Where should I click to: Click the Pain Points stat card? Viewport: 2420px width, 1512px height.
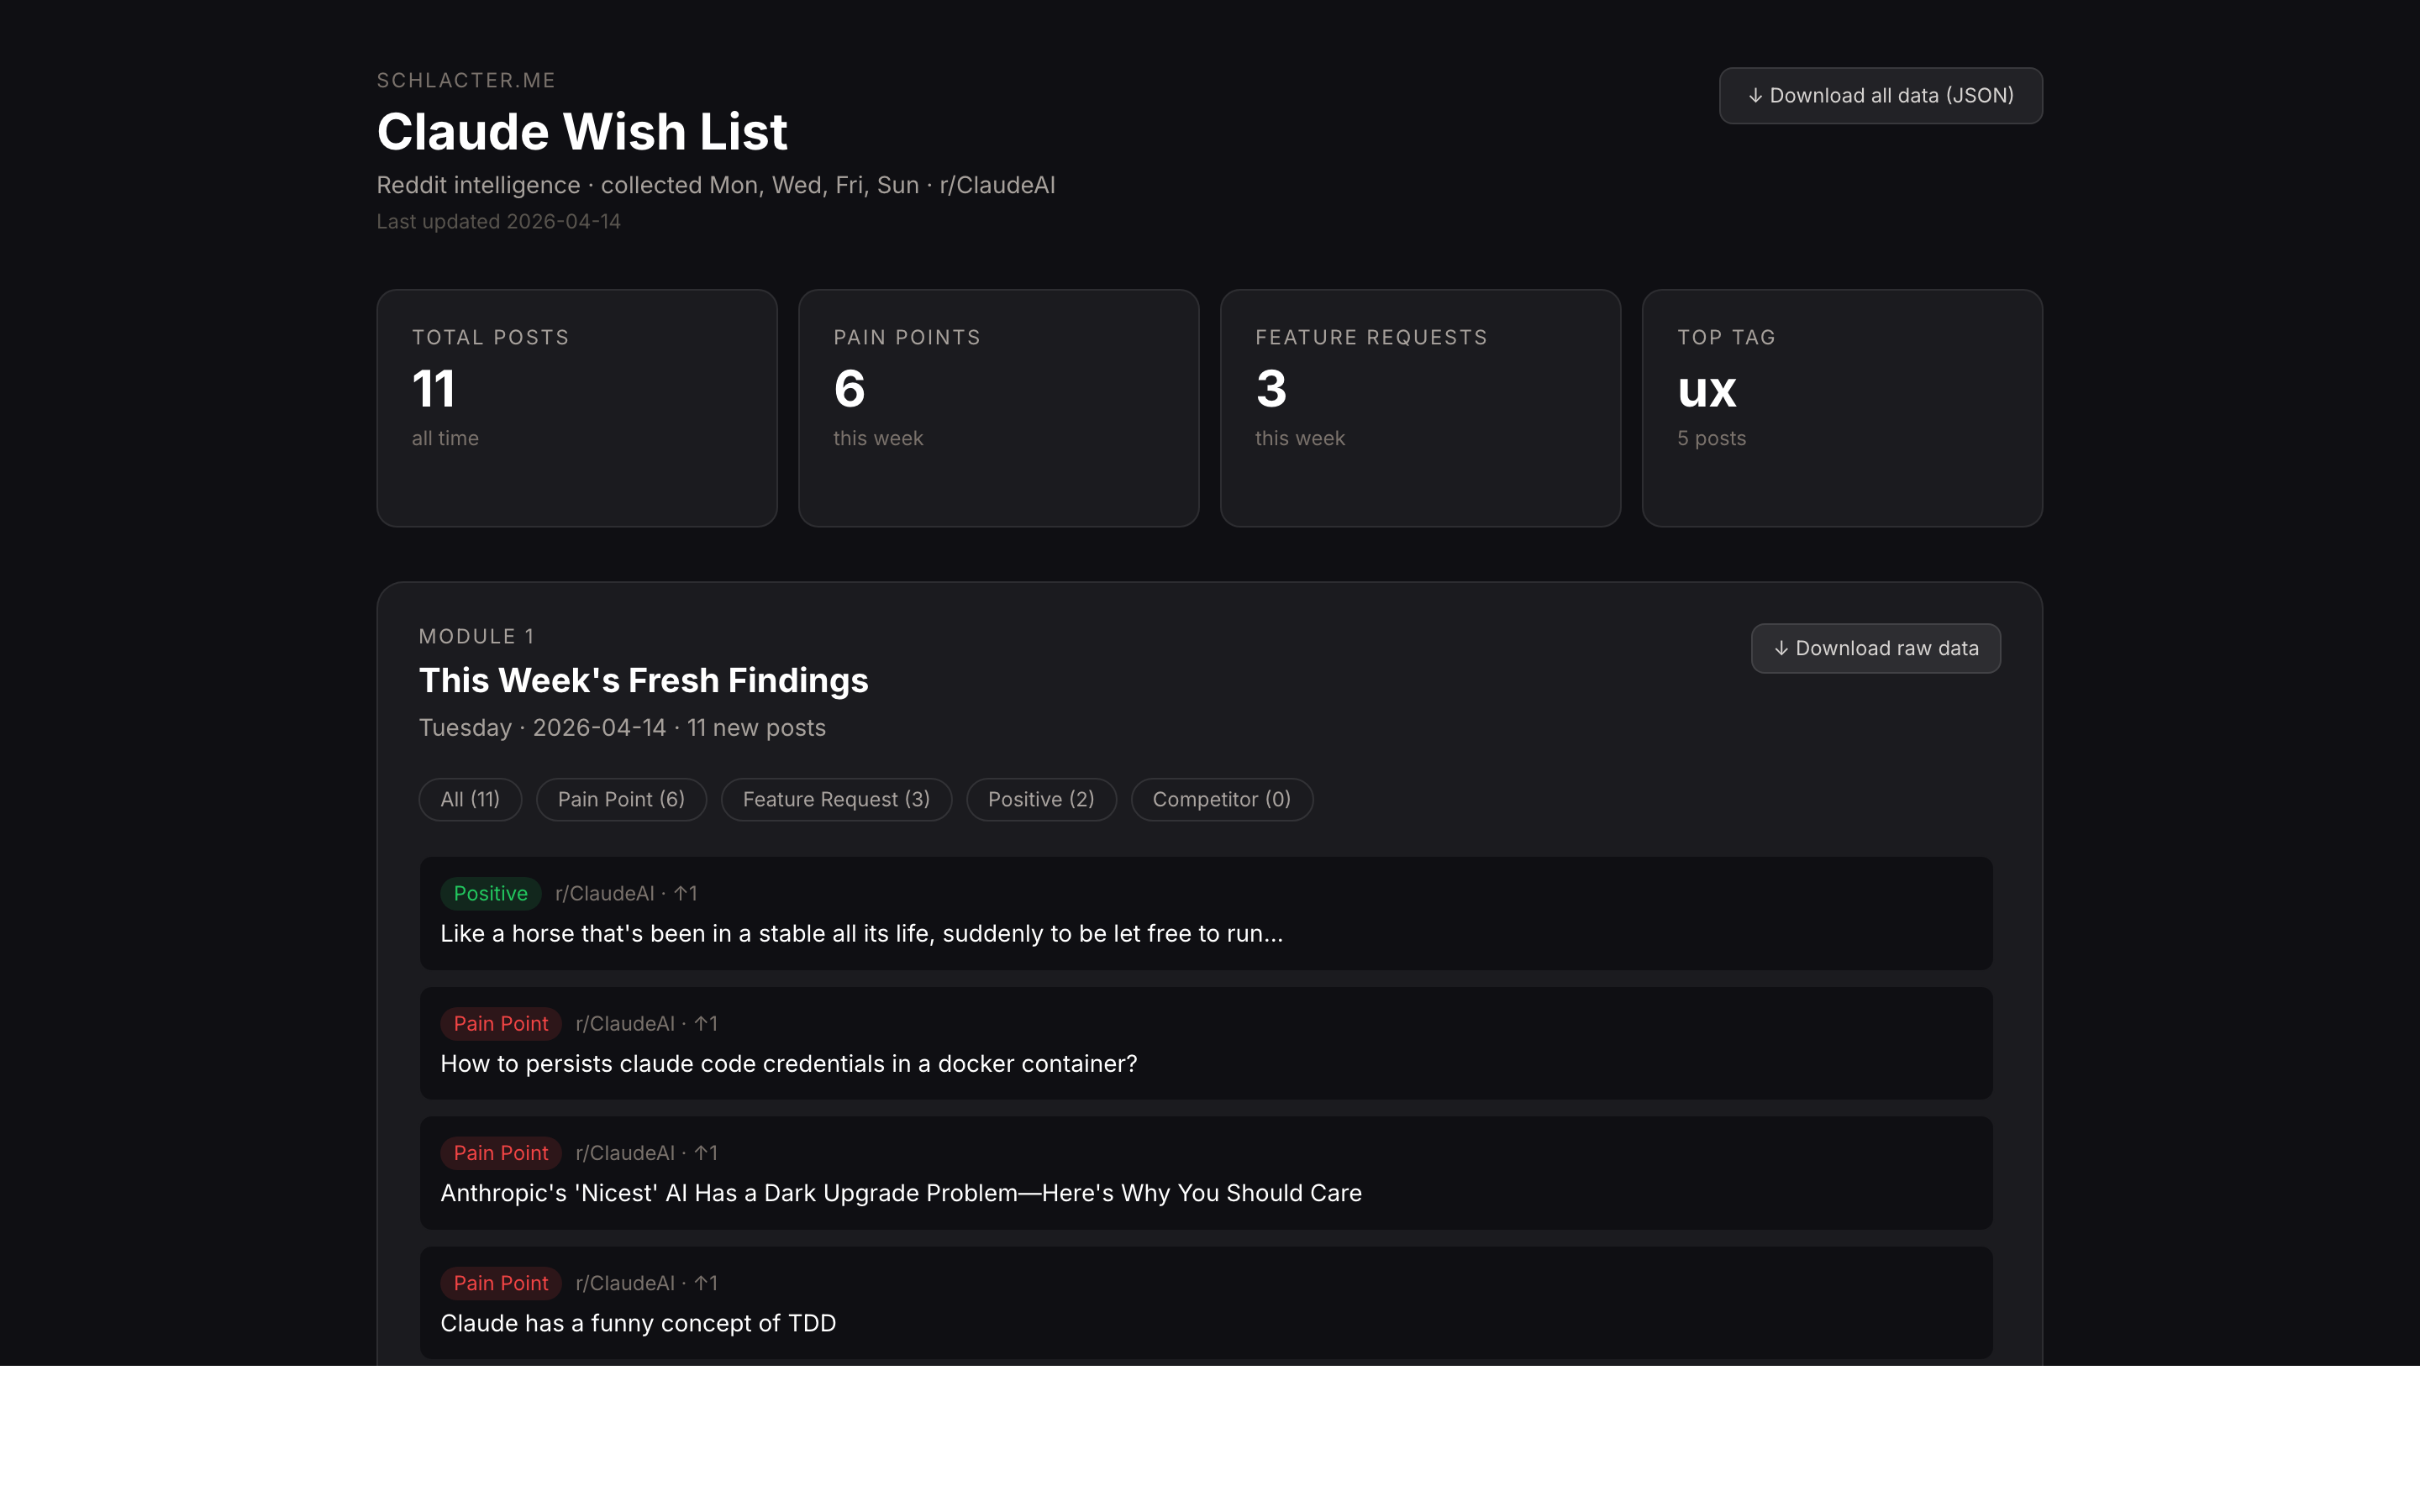998,408
